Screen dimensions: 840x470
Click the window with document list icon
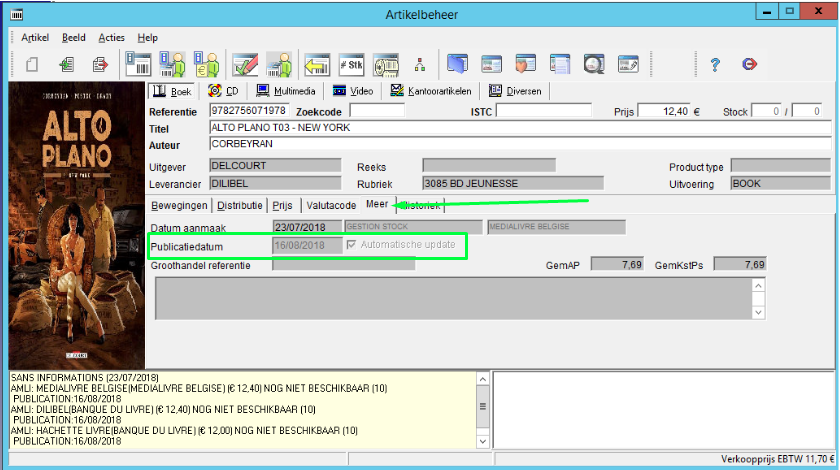(x=560, y=64)
